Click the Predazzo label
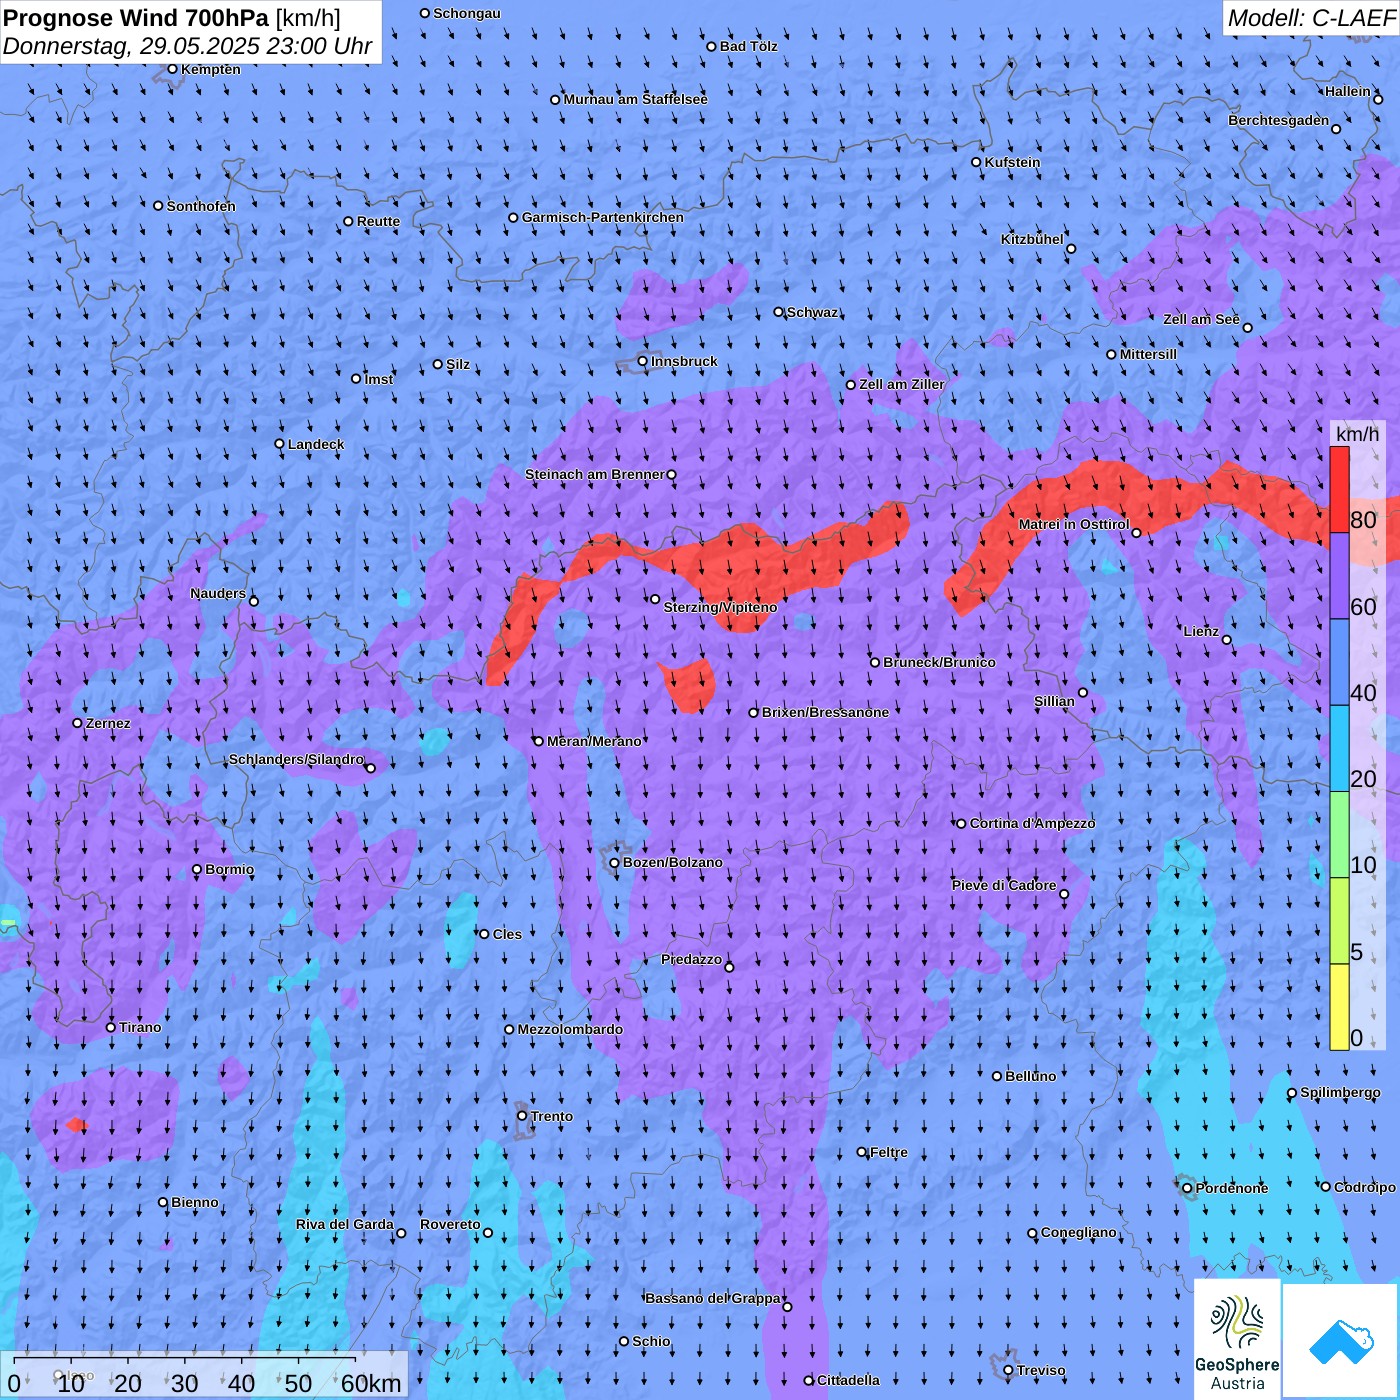 (691, 959)
